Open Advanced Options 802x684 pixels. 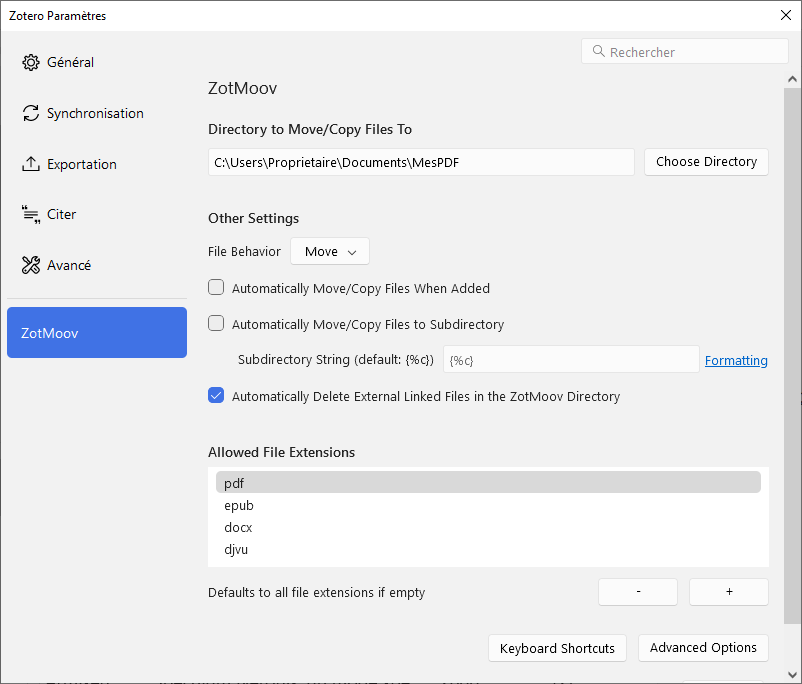point(703,648)
